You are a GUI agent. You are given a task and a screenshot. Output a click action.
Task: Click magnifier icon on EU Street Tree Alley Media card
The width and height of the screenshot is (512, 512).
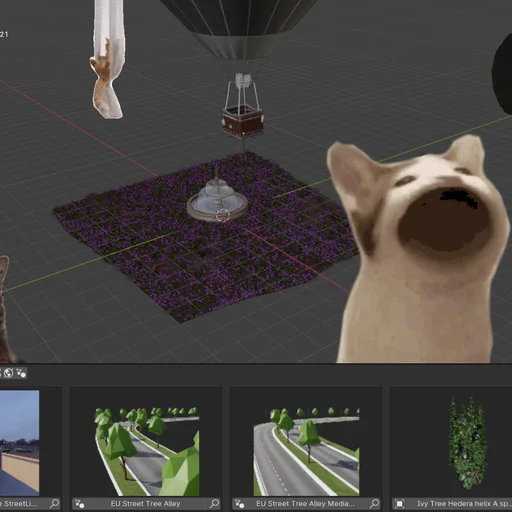pyautogui.click(x=374, y=503)
